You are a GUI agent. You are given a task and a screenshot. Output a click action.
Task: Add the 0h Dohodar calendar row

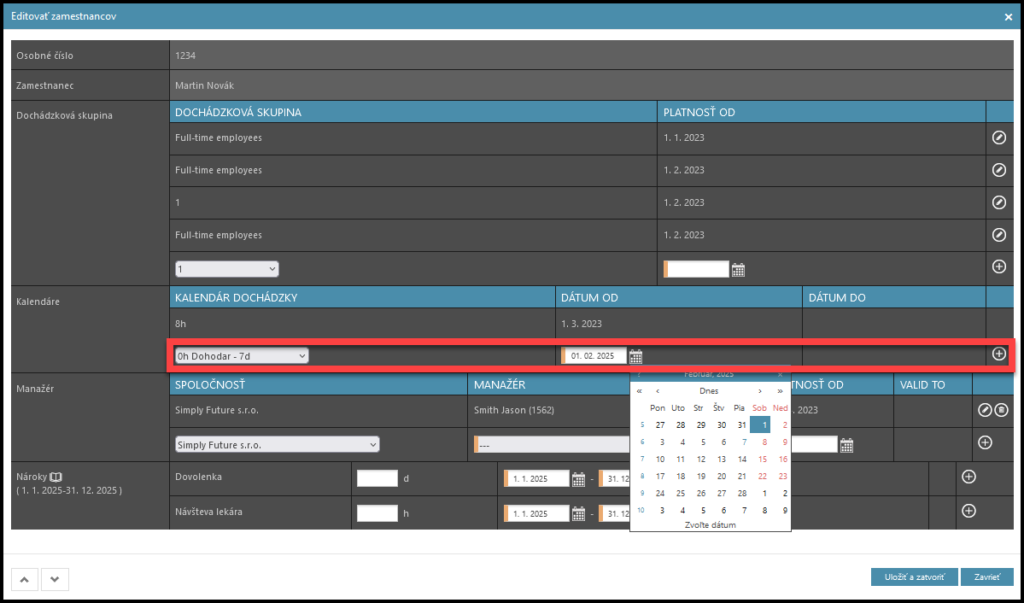tap(998, 354)
